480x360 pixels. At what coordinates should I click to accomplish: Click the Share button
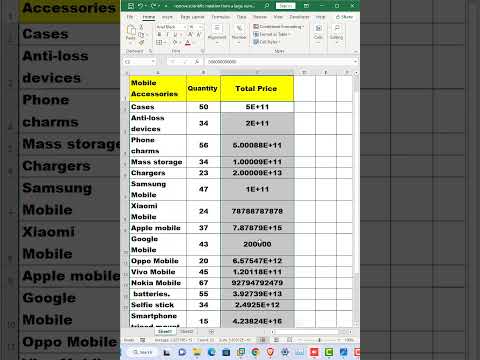(x=344, y=17)
